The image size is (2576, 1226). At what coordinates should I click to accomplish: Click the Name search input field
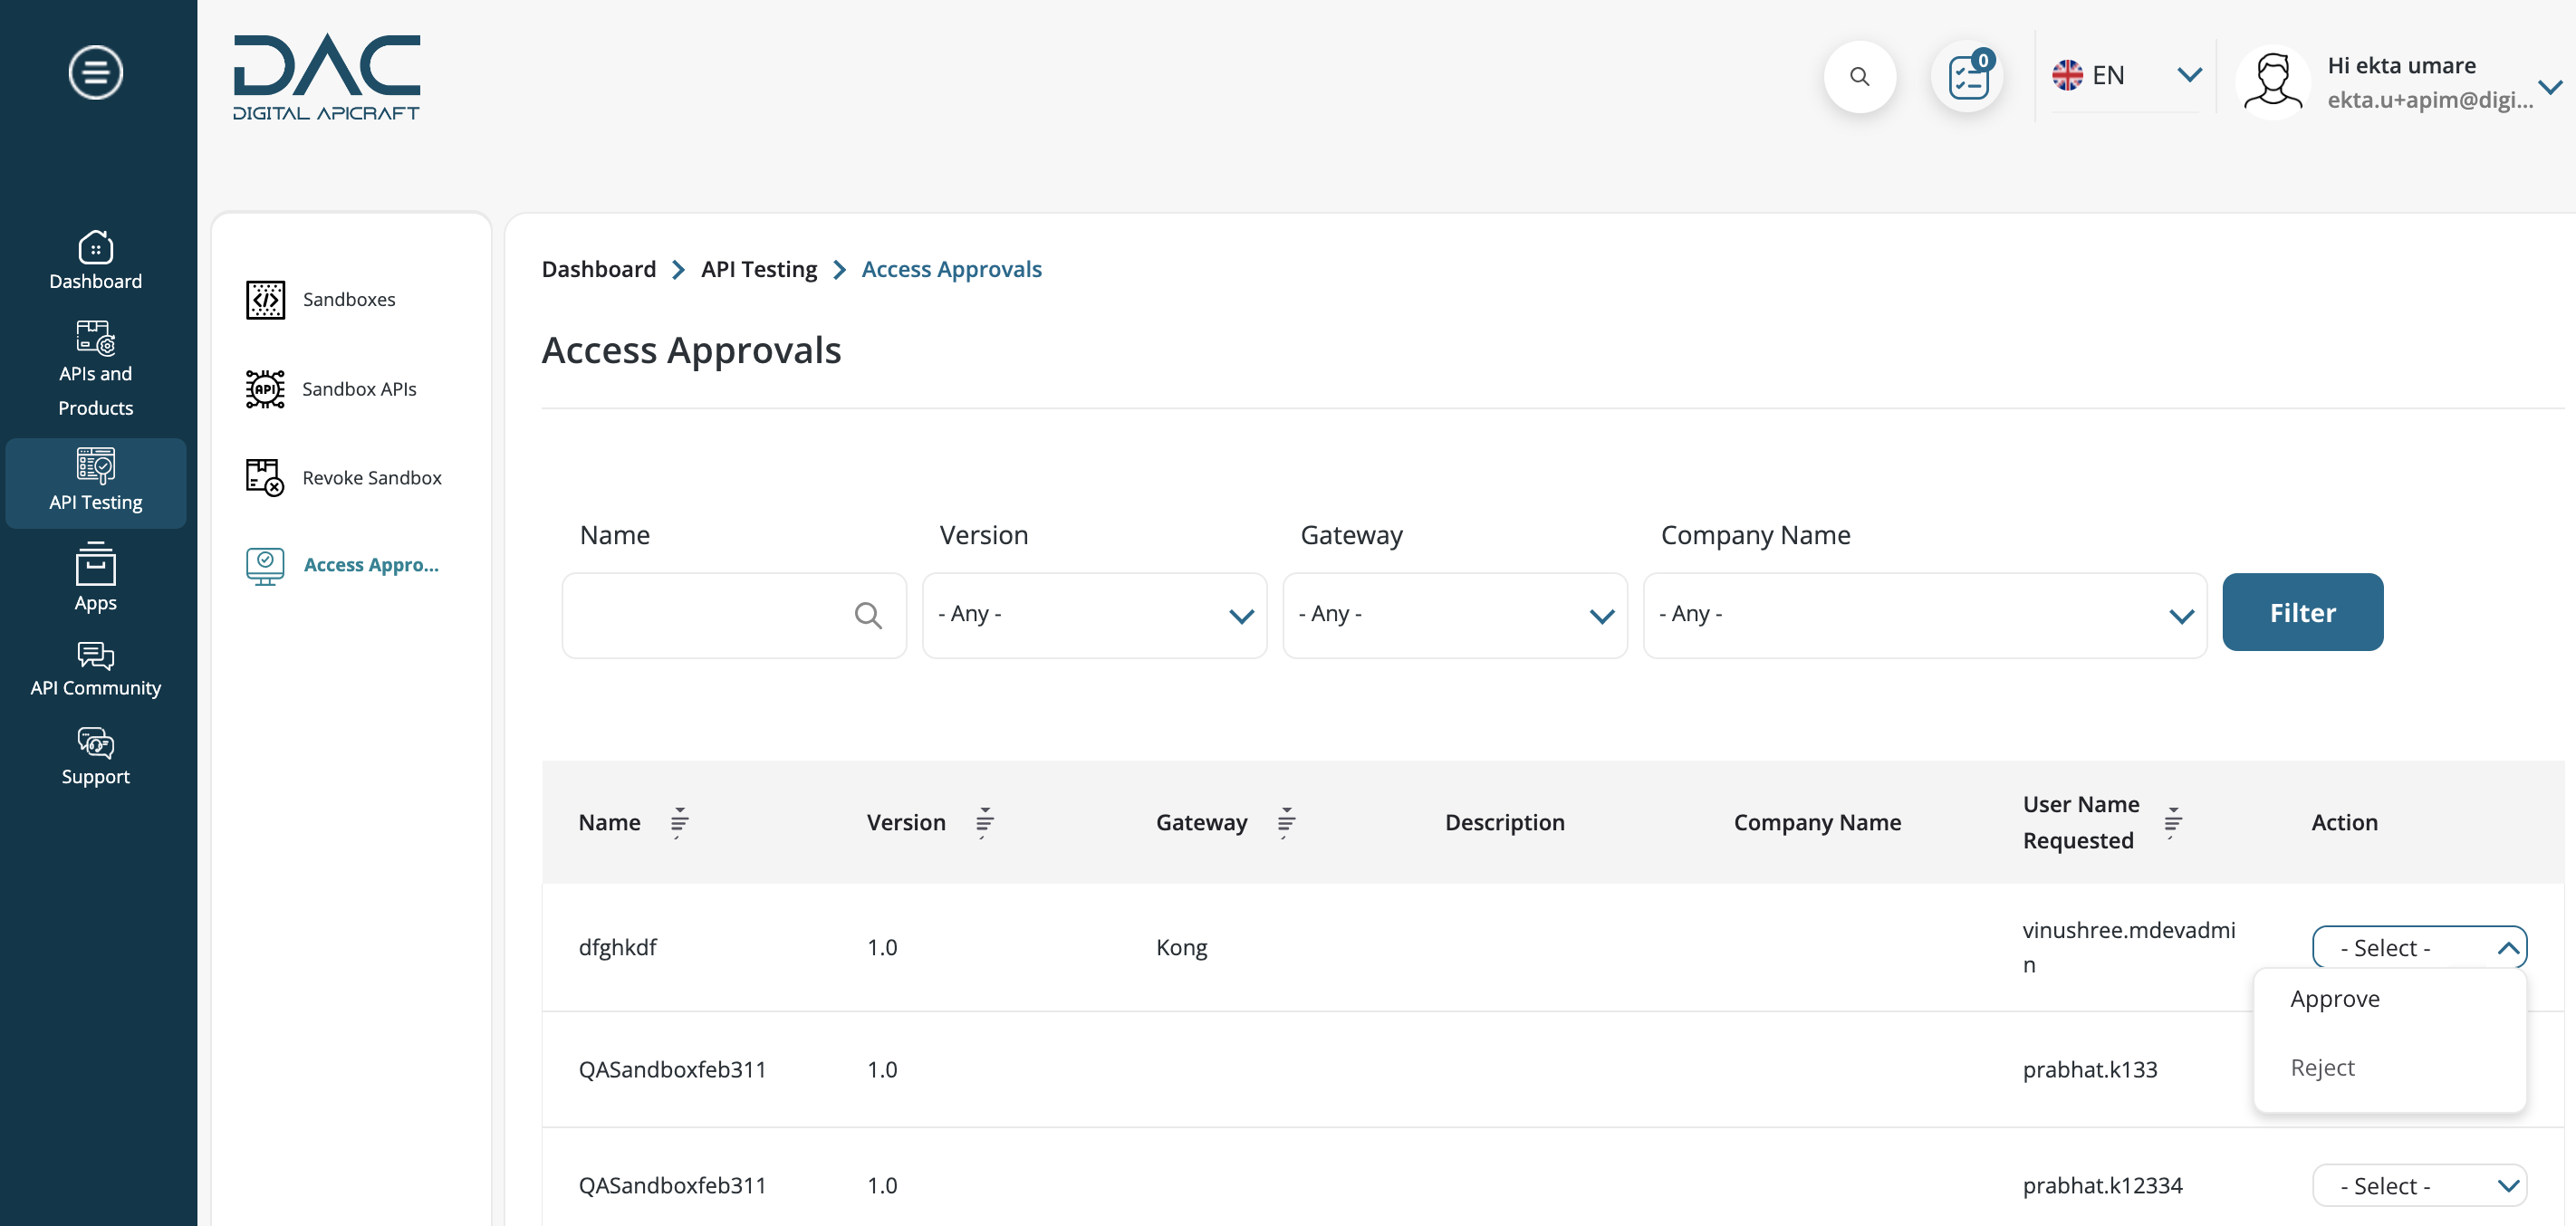735,614
